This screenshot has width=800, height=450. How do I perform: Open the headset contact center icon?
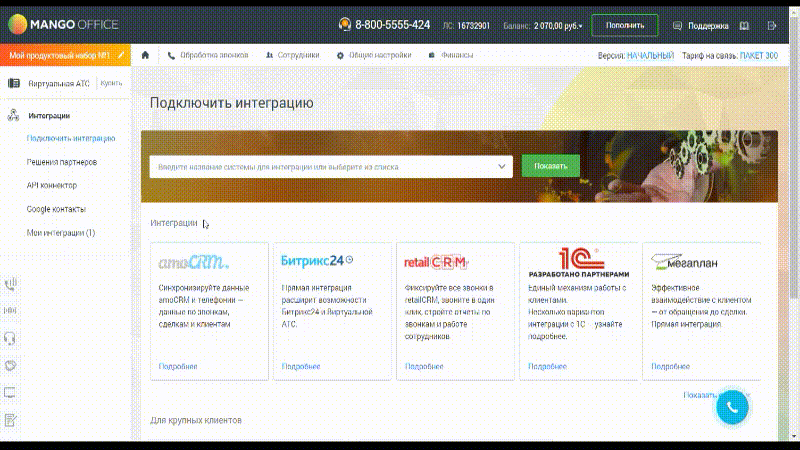[x=10, y=338]
